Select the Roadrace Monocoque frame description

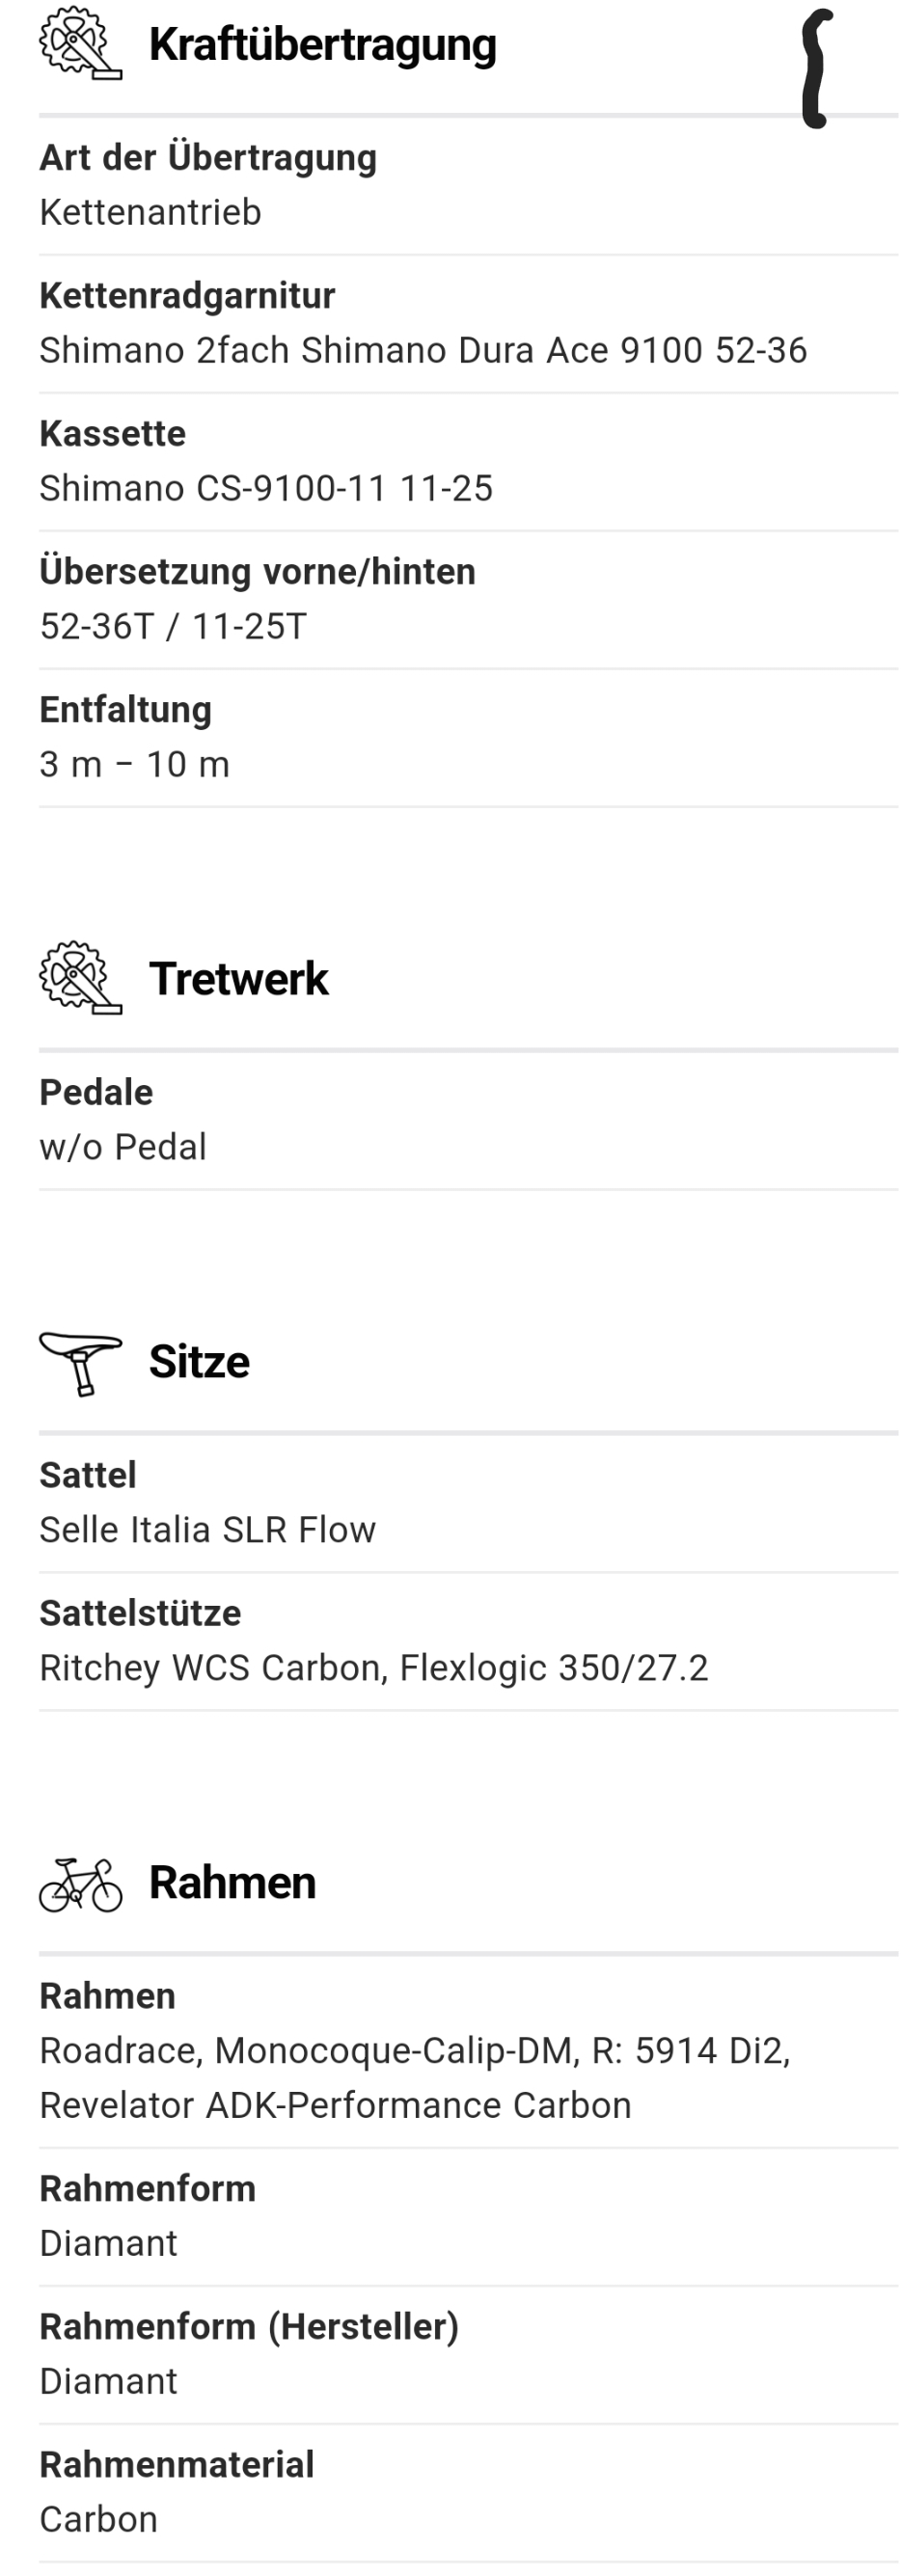[414, 2078]
